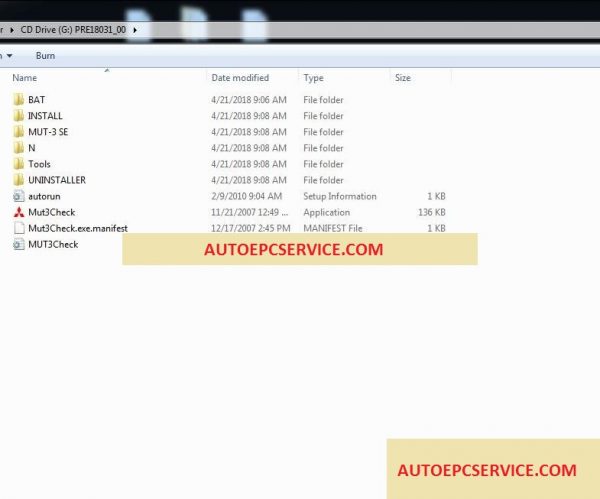This screenshot has height=499, width=600.
Task: Select the autorun file name
Action: (44, 196)
